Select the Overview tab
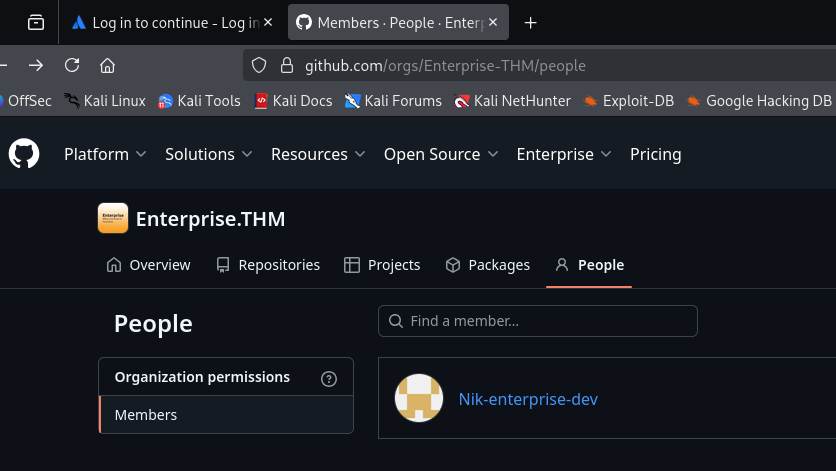836x471 pixels. click(148, 265)
